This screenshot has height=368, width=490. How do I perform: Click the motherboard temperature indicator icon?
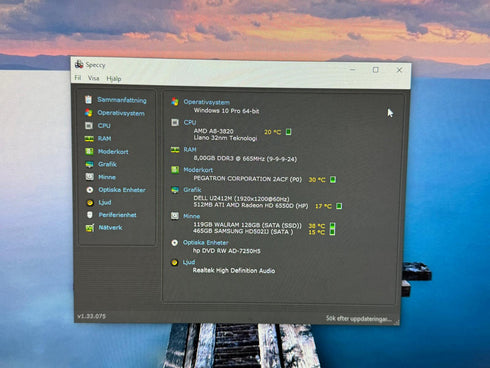coord(333,179)
